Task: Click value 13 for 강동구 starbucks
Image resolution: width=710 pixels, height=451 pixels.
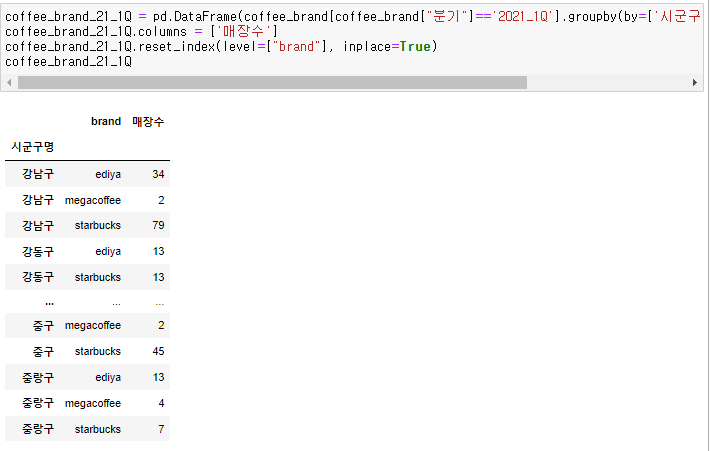Action: [158, 277]
